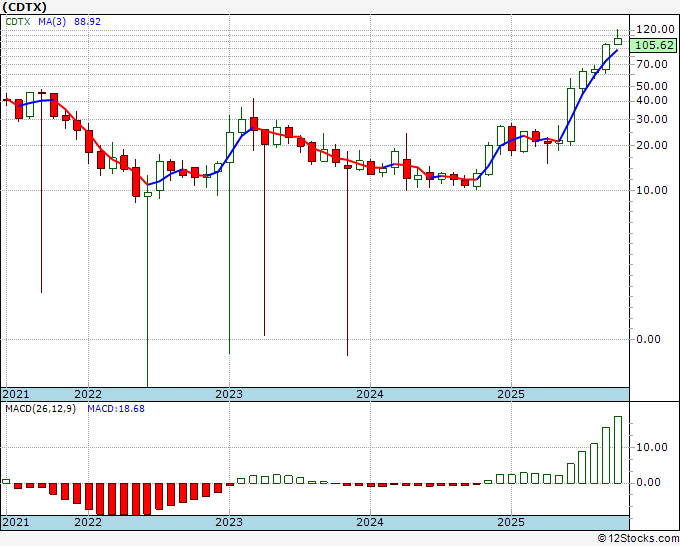Click the 0.00 label on price axis

click(648, 339)
